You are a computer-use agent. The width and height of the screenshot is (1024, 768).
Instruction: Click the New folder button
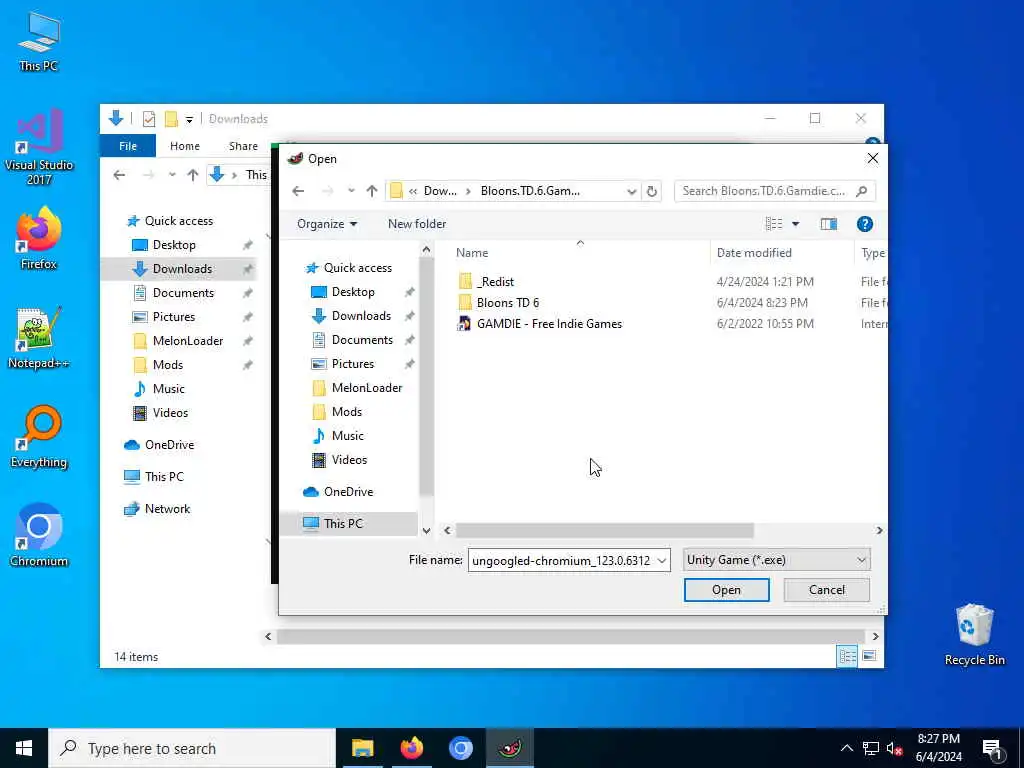point(417,224)
